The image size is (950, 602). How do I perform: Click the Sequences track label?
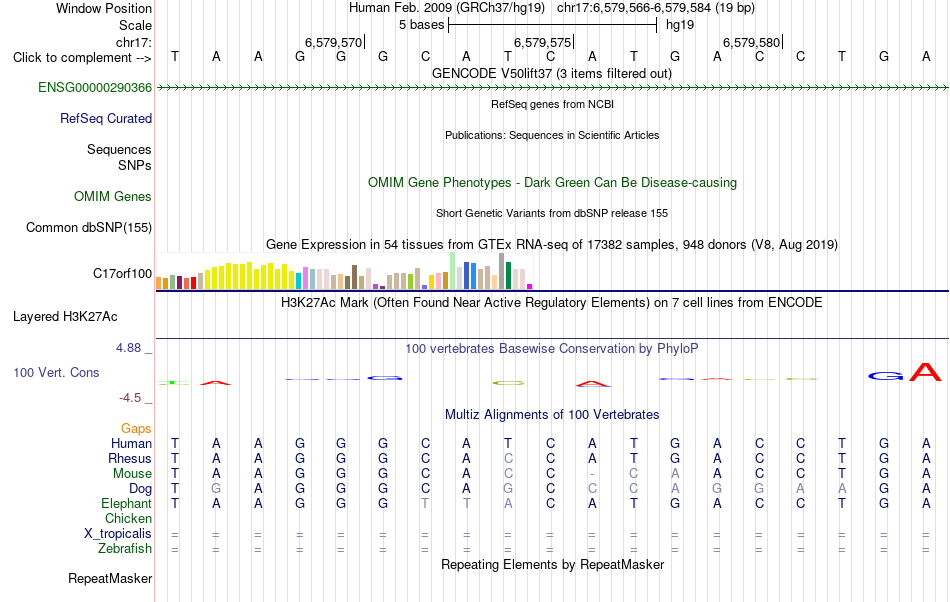point(119,149)
